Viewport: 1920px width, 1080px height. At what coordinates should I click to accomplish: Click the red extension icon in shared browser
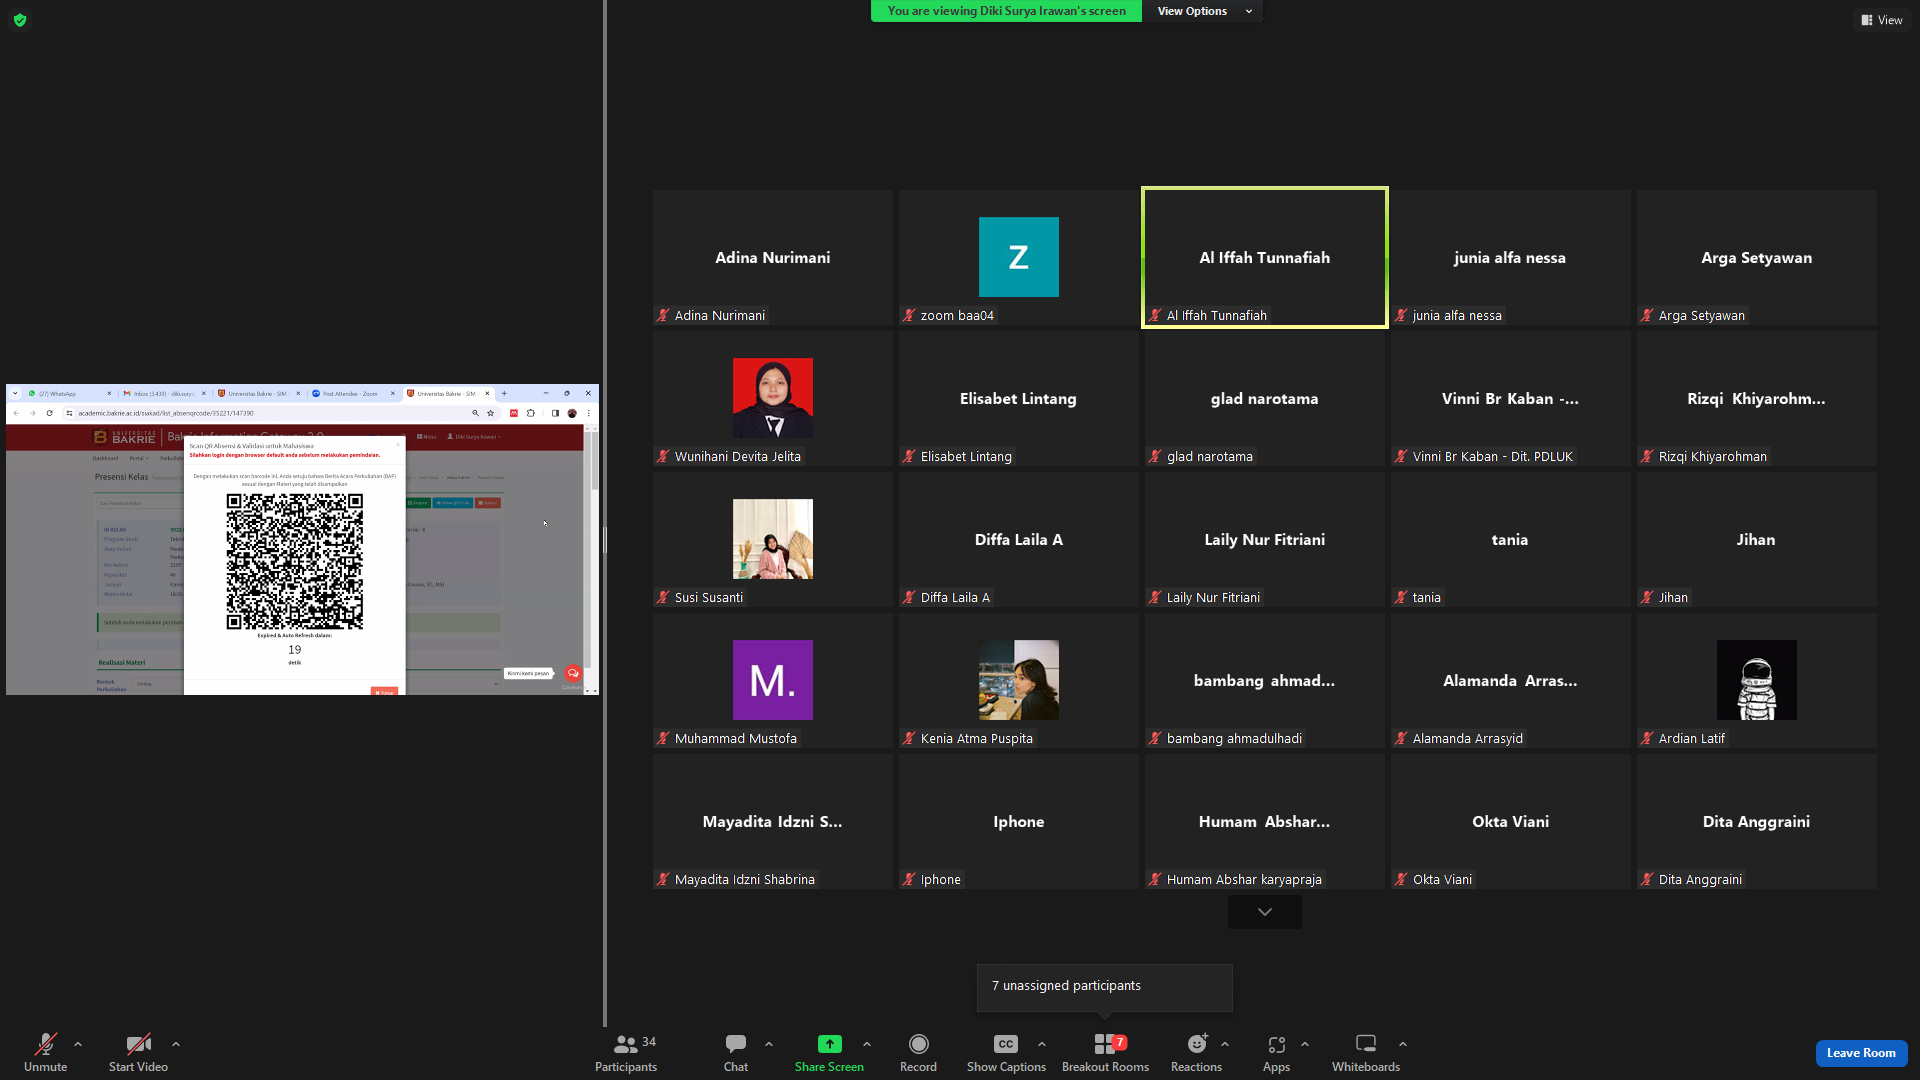coord(514,413)
